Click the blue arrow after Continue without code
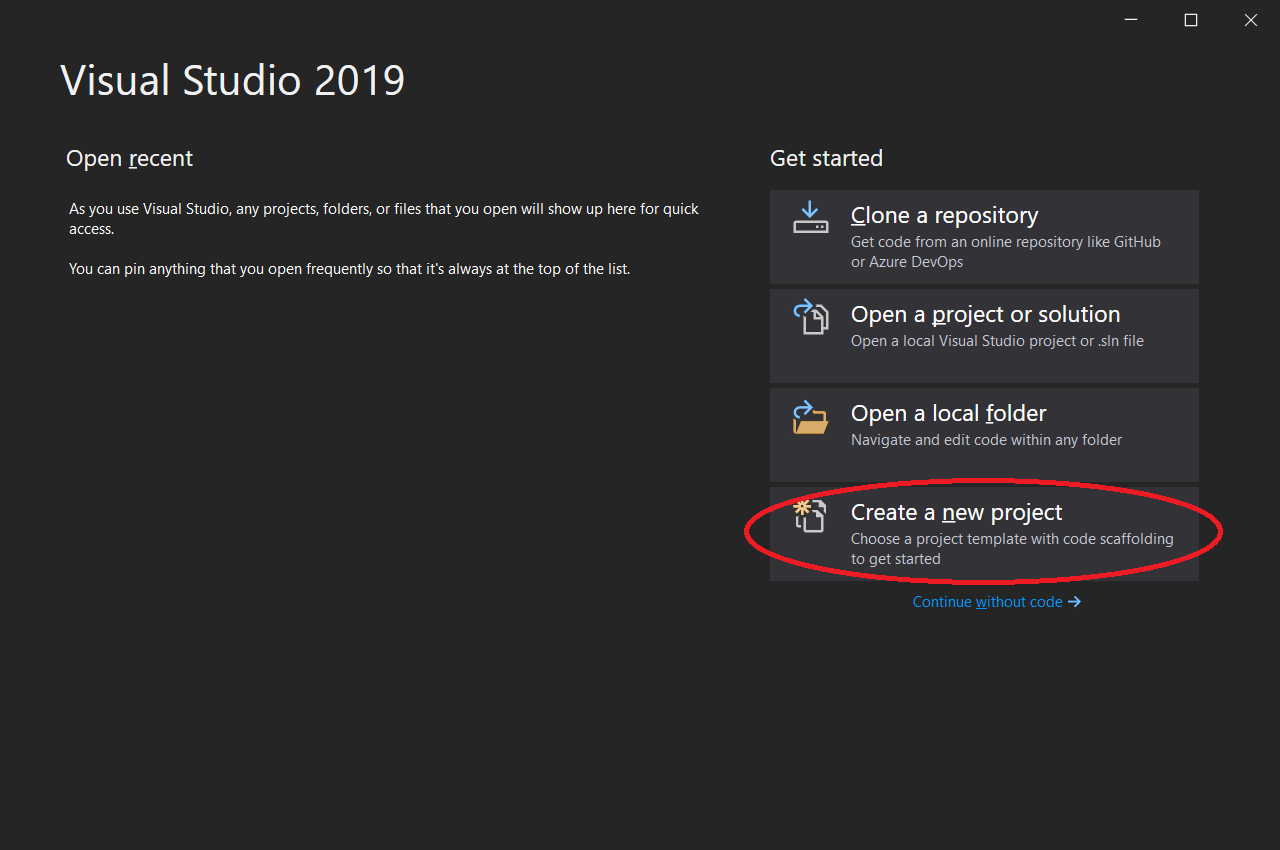Screen dimensions: 1280x850 coord(1075,601)
